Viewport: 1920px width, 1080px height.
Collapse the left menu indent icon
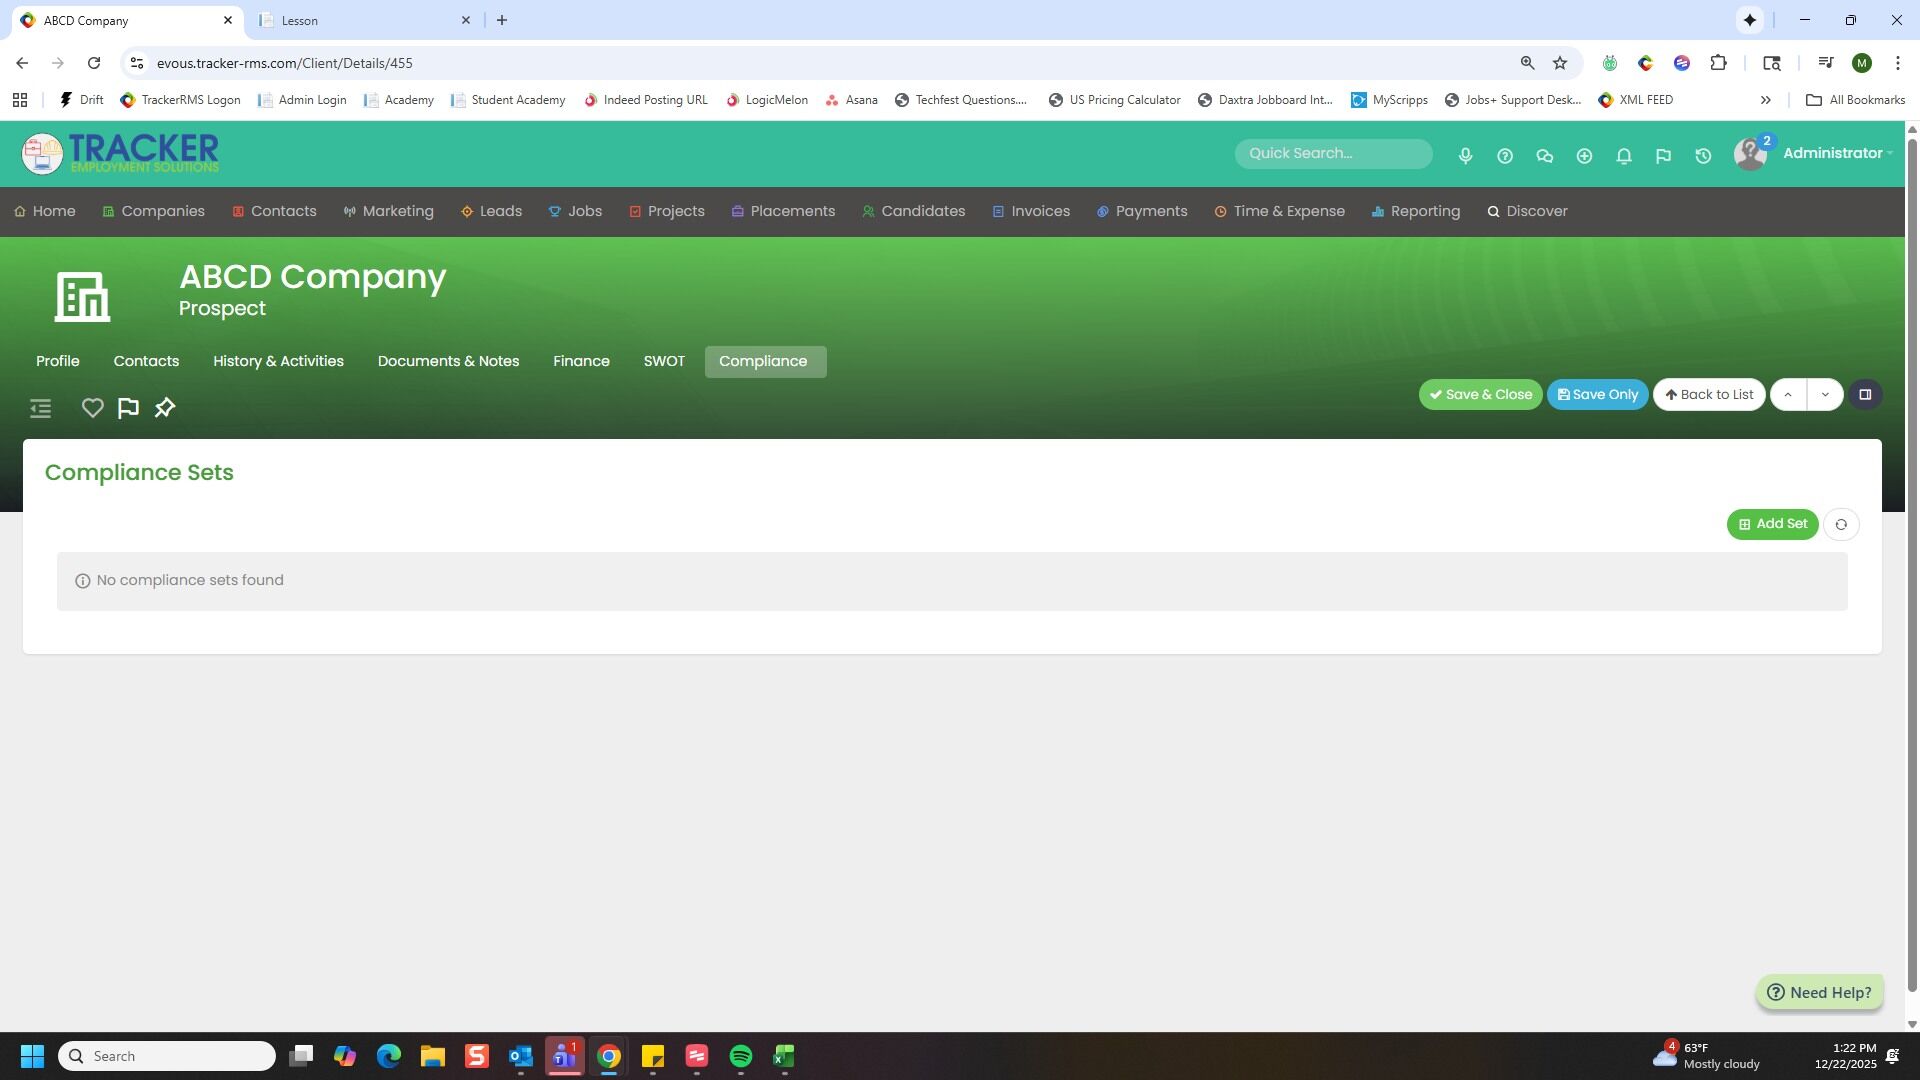tap(41, 408)
